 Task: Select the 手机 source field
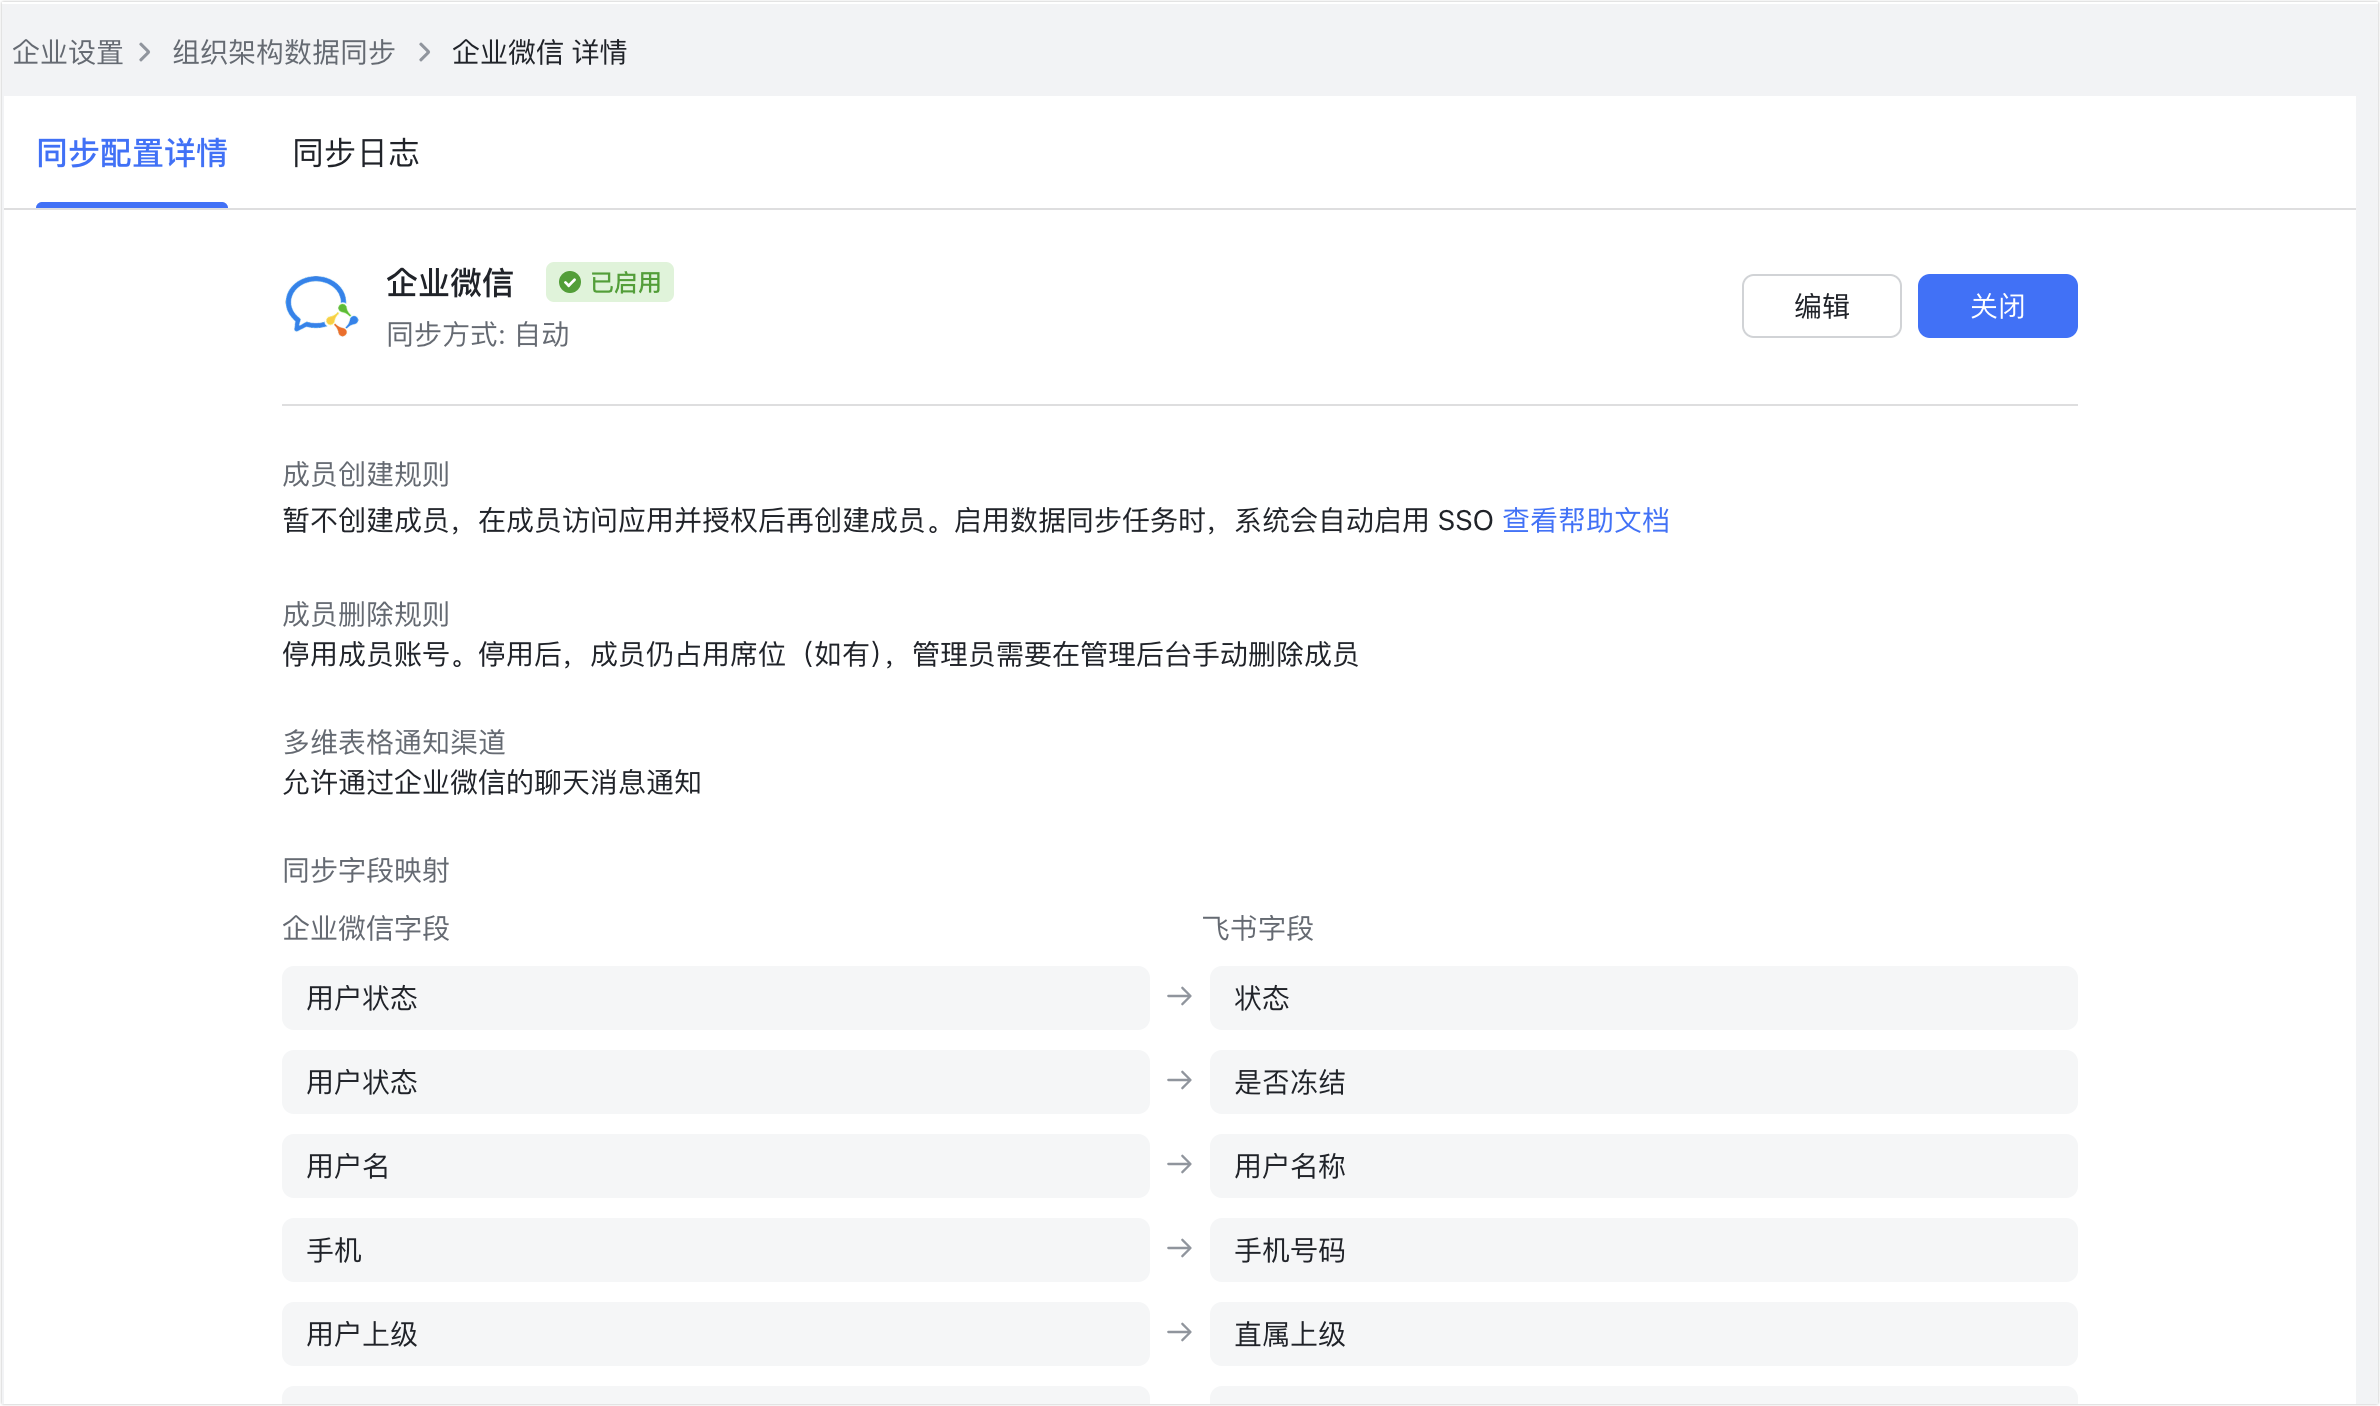[x=716, y=1250]
